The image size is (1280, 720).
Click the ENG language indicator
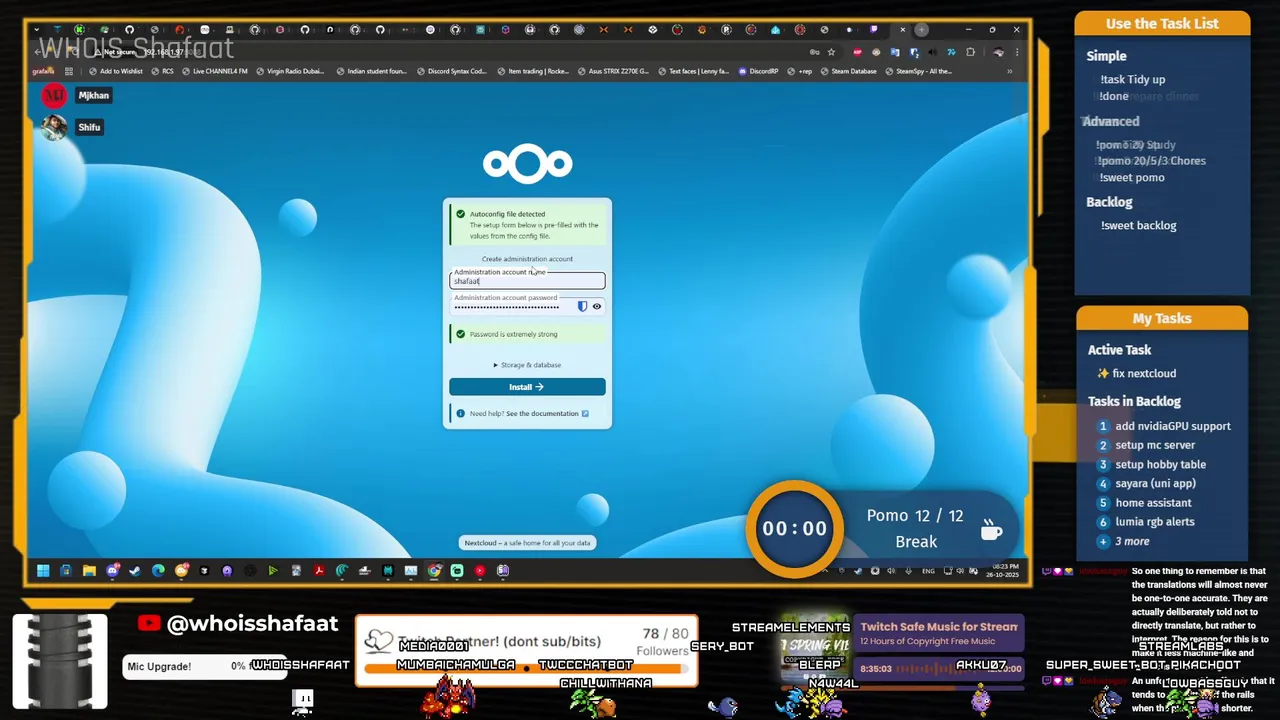point(928,571)
